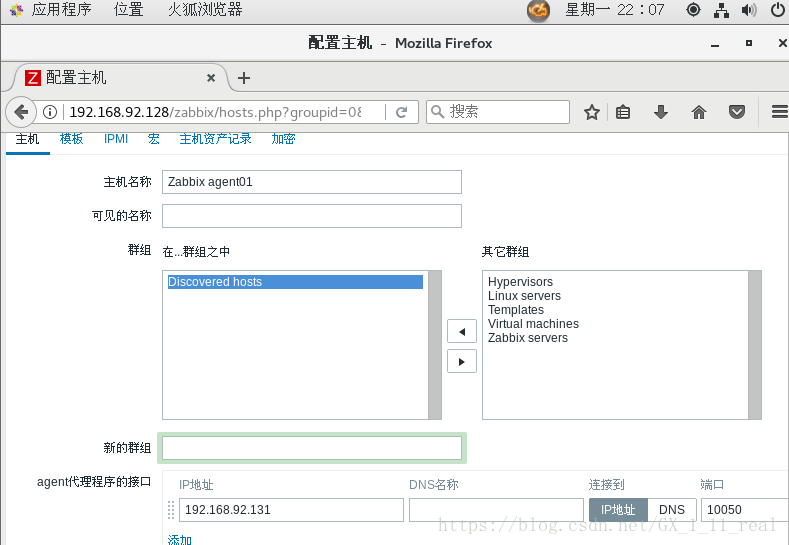Go back with the browser back arrow
This screenshot has width=789, height=545.
point(21,112)
